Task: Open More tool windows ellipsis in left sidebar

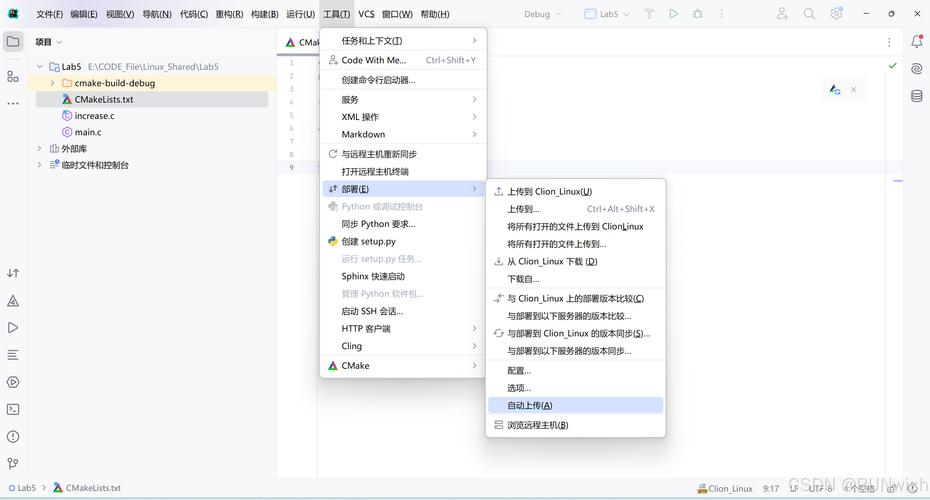Action: point(13,103)
